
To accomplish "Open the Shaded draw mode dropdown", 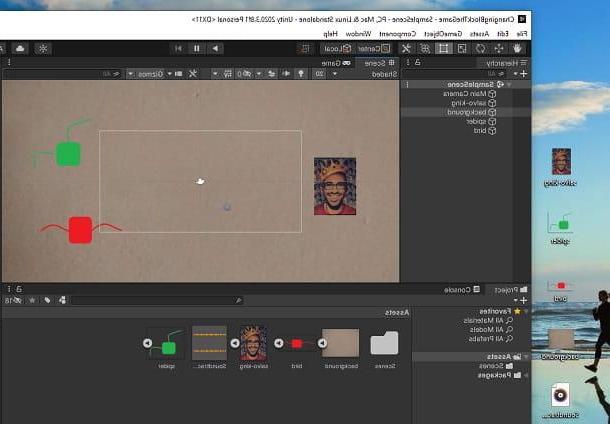I will pos(366,74).
